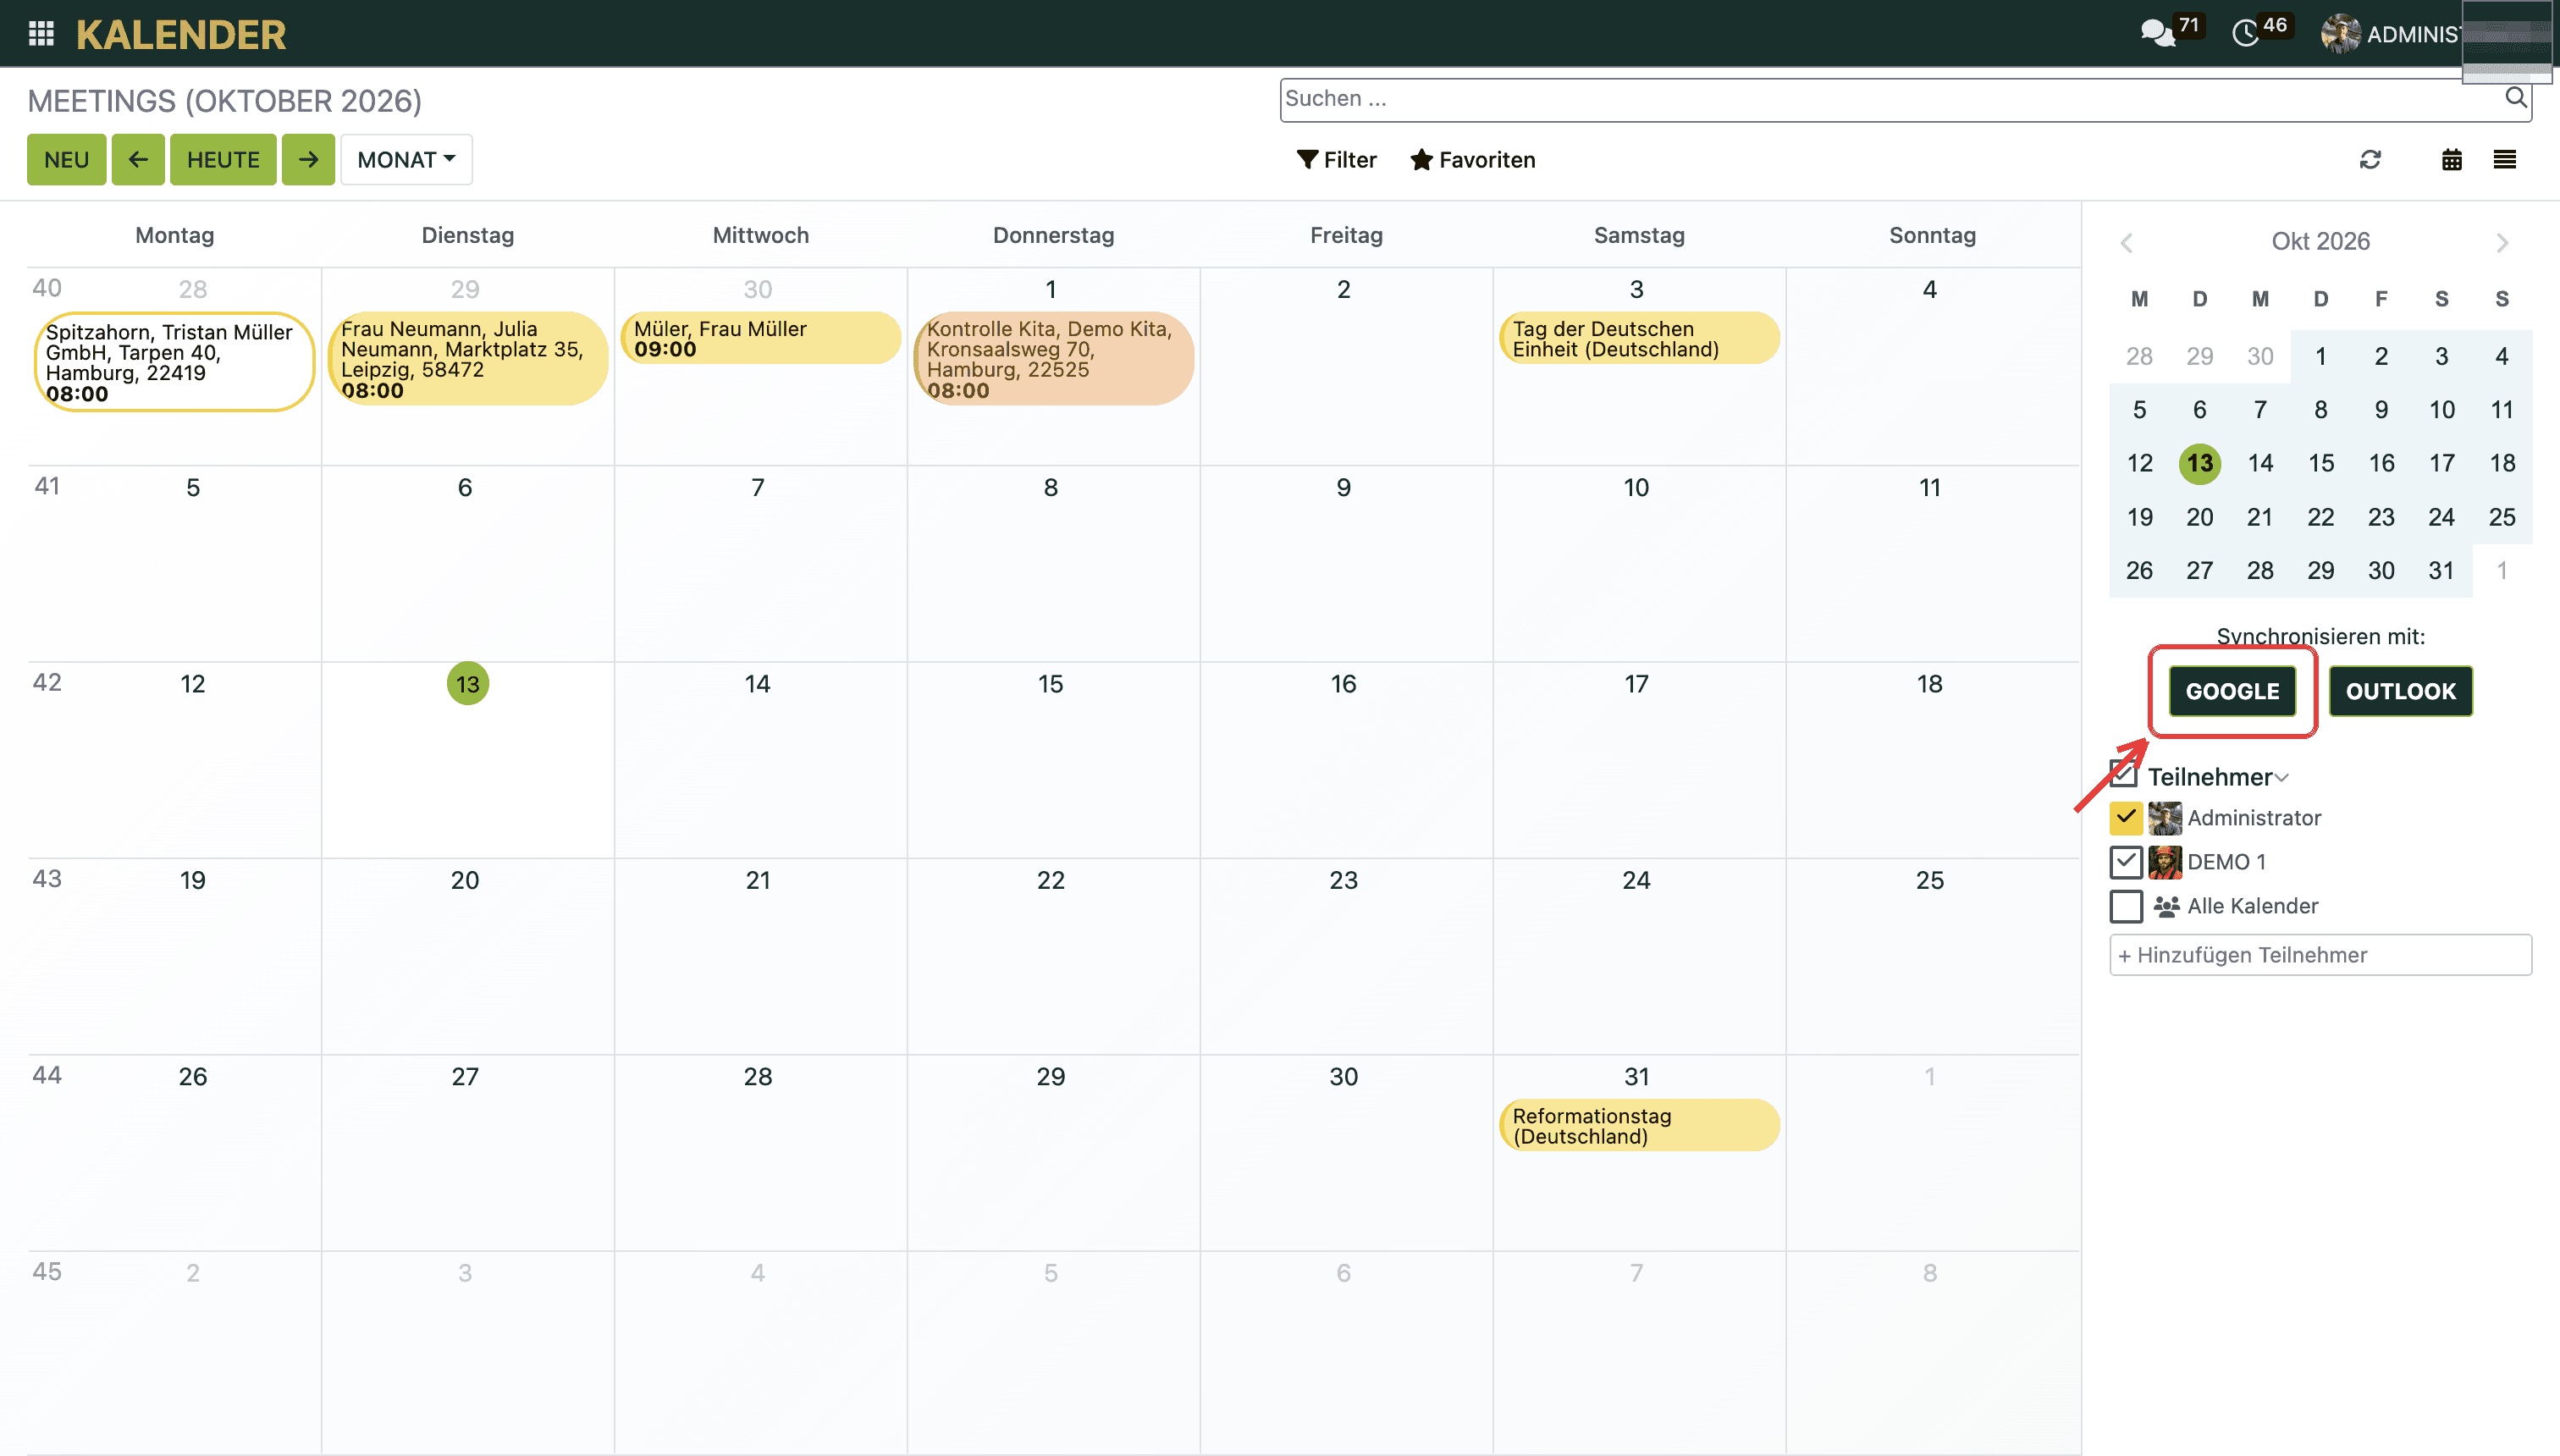This screenshot has width=2560, height=1456.
Task: Toggle the Teilnehmer section checkbox
Action: [x=2124, y=774]
